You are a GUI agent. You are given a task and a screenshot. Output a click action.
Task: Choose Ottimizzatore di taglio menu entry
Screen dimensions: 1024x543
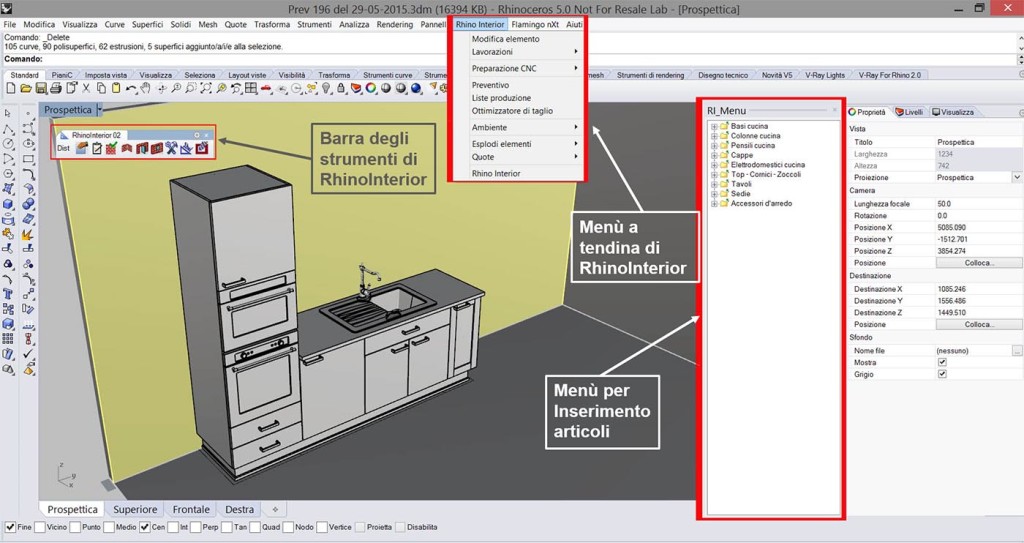[x=512, y=111]
